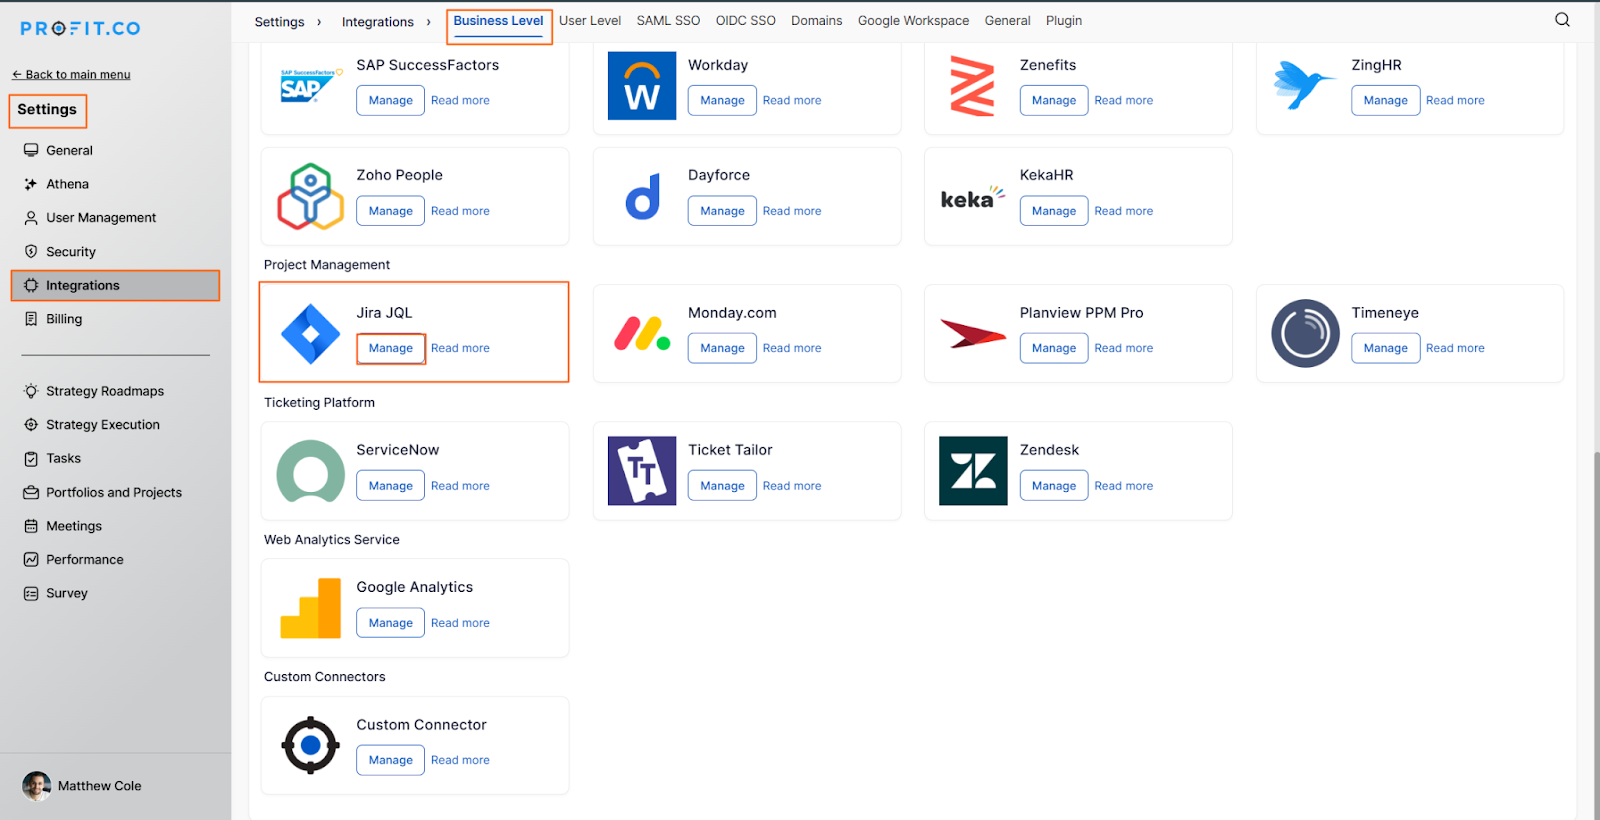This screenshot has height=820, width=1600.
Task: Click the page vertical scrollbar
Action: tap(1595, 635)
